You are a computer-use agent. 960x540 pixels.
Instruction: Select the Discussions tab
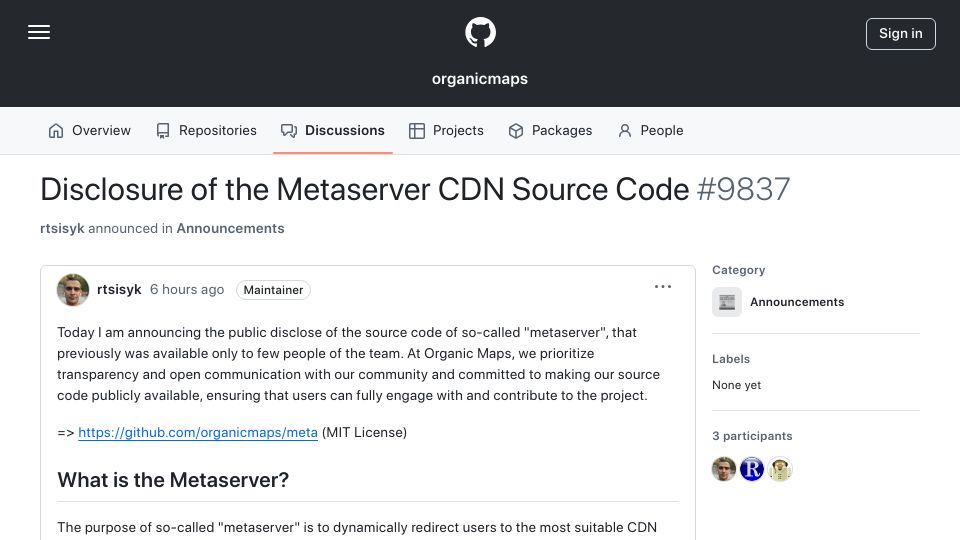coord(333,130)
